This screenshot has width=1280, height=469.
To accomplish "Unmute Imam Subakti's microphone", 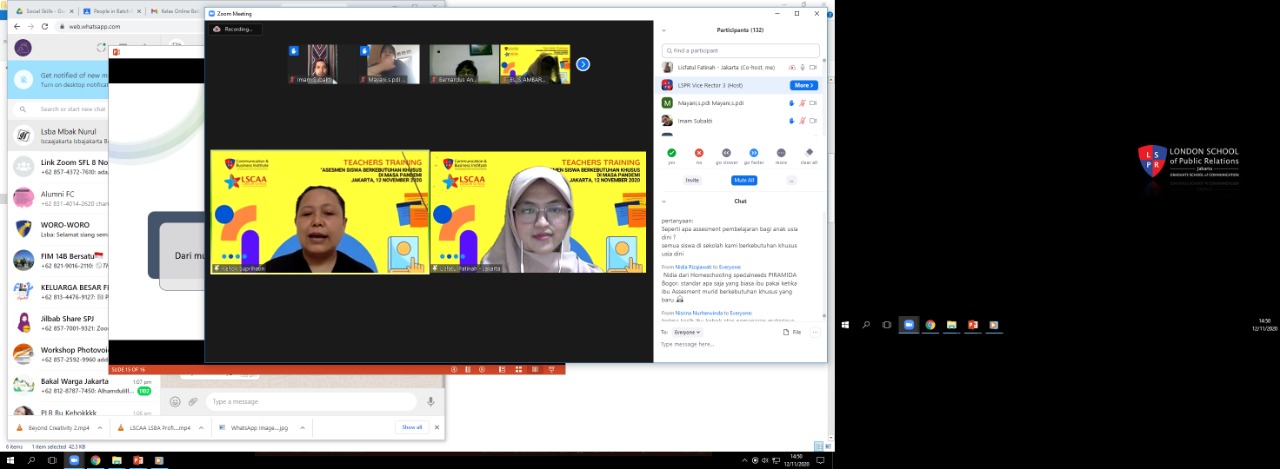I will [x=802, y=120].
